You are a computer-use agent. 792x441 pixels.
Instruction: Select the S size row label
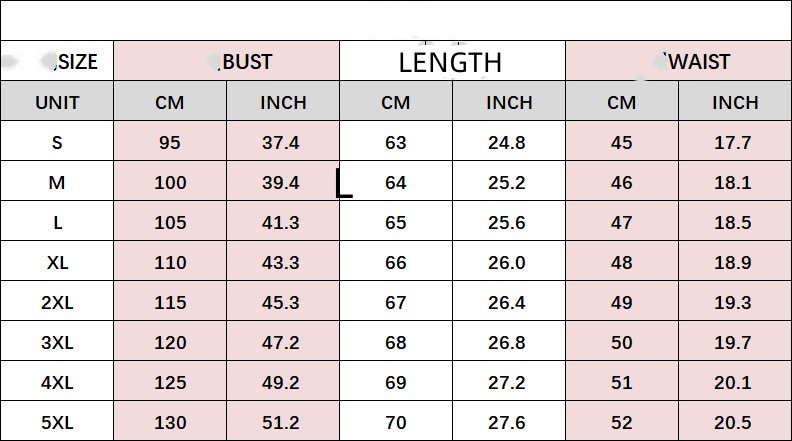(x=57, y=142)
